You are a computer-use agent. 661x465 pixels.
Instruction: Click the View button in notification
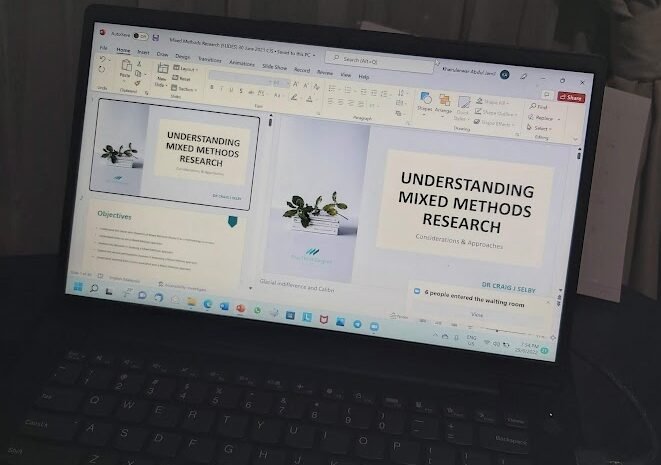tap(477, 315)
